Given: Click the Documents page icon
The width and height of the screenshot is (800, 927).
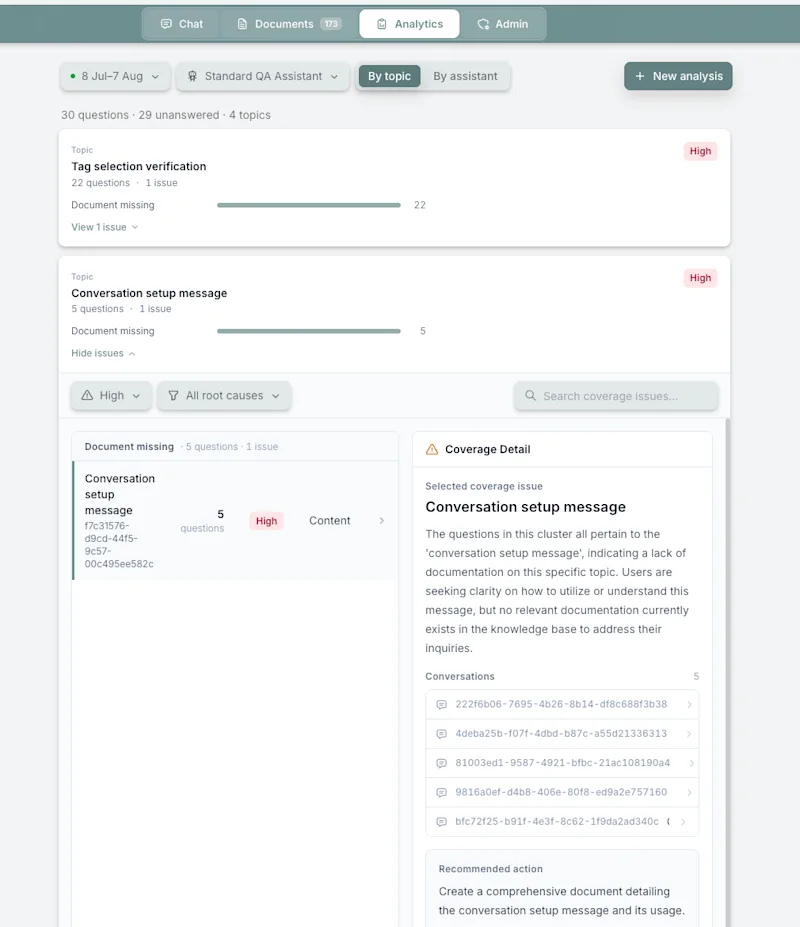Looking at the screenshot, I should 242,24.
